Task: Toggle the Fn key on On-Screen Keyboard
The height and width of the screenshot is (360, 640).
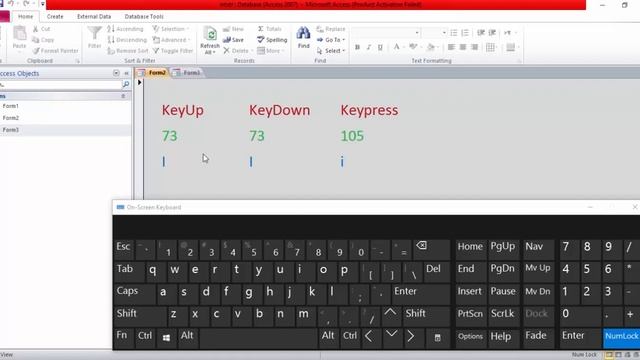Action: point(123,337)
